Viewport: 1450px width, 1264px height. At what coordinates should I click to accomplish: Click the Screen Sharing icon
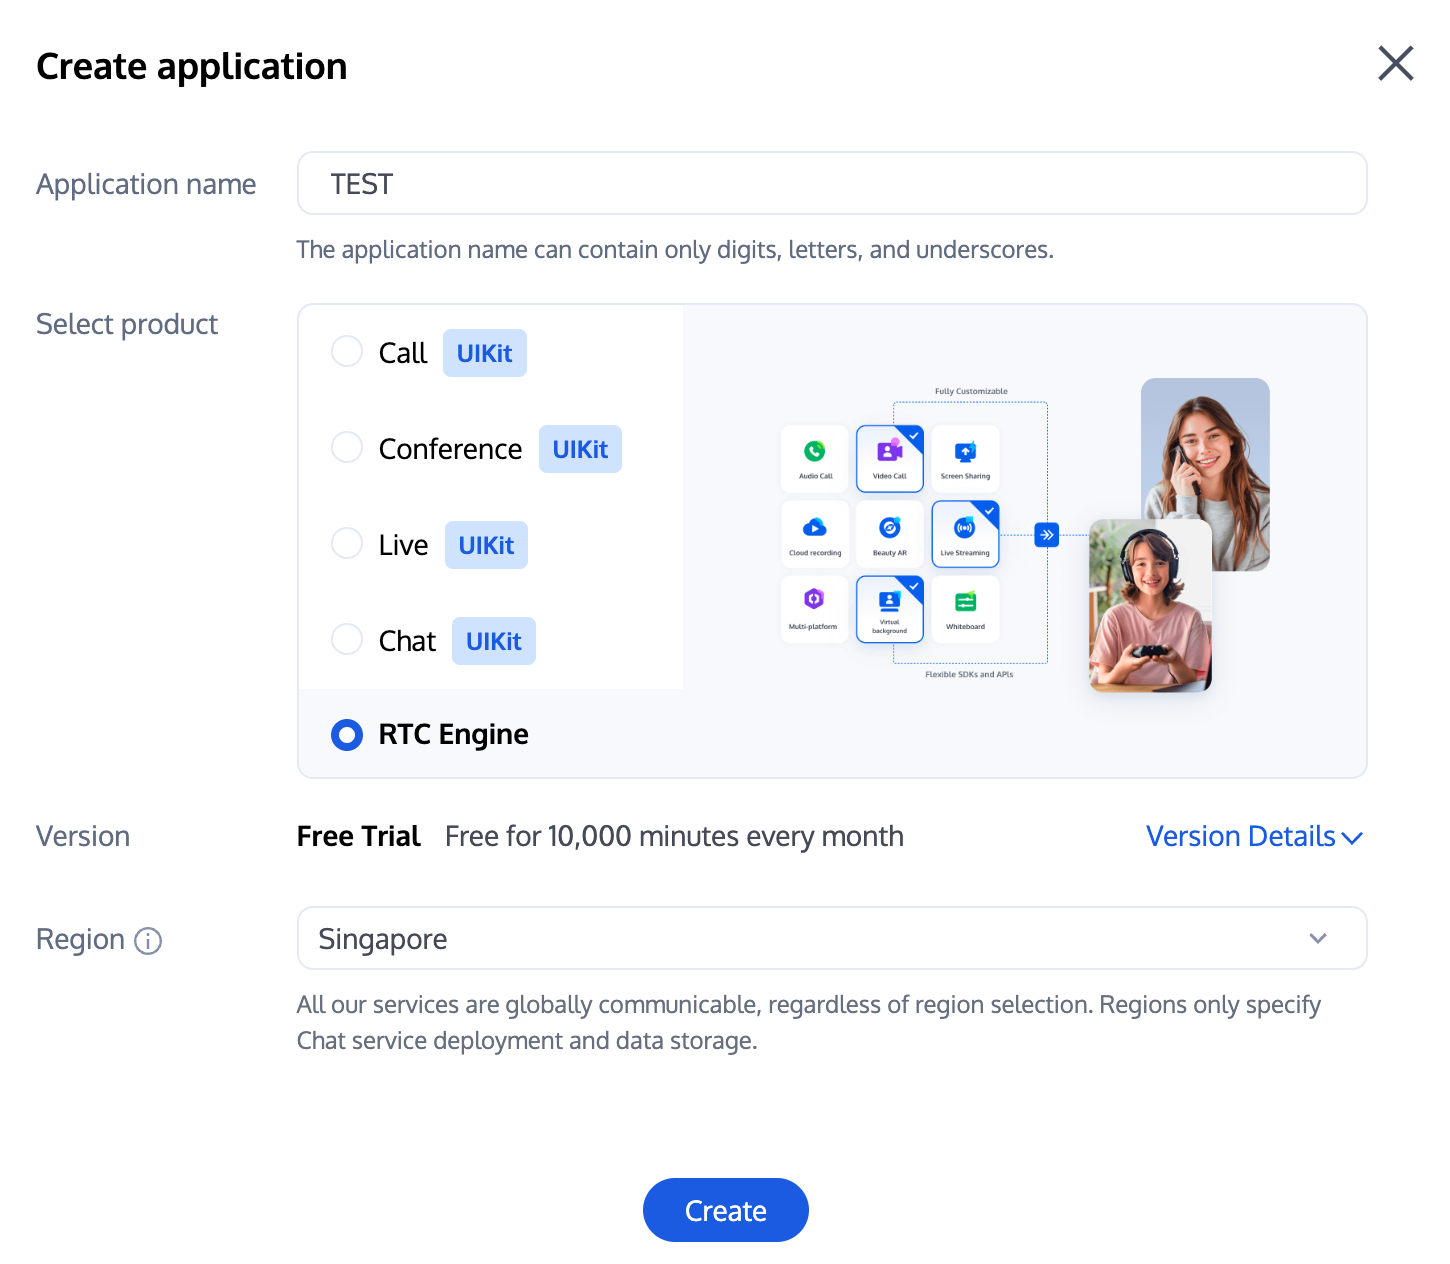tap(965, 452)
